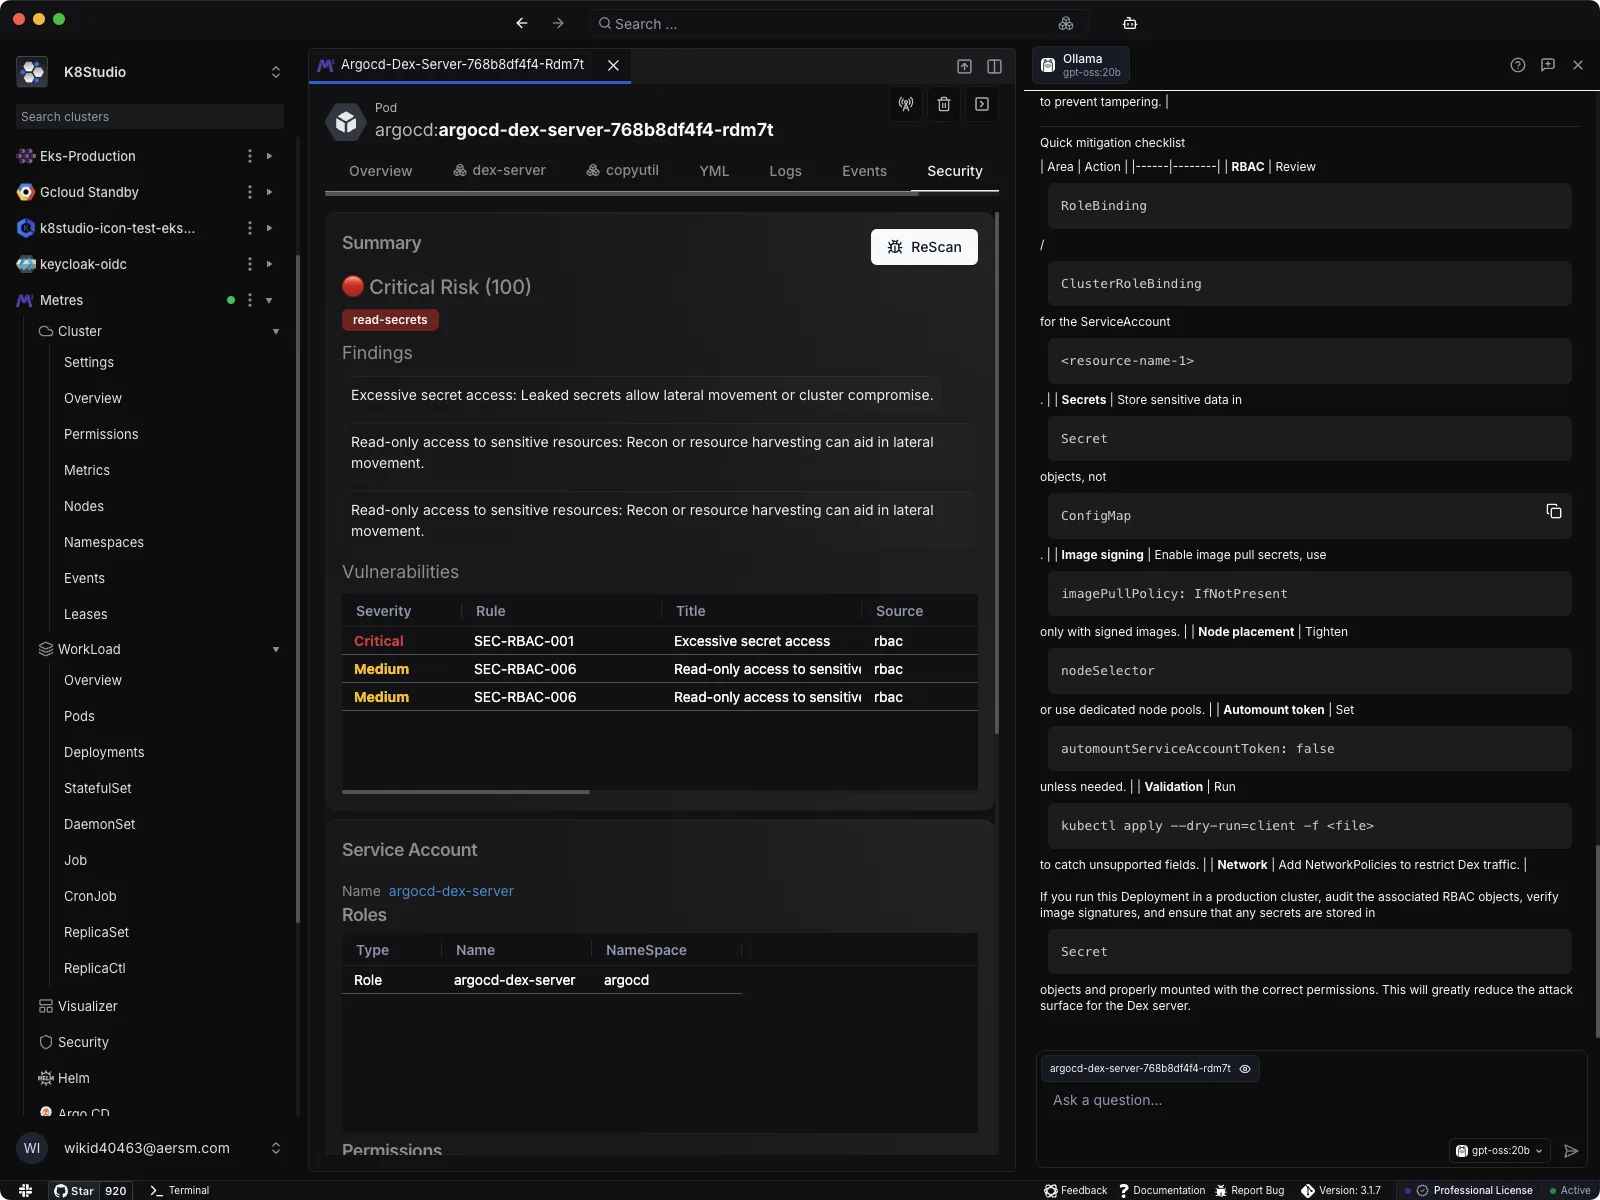Collapse the Metres cluster tree
The width and height of the screenshot is (1600, 1200).
click(270, 300)
